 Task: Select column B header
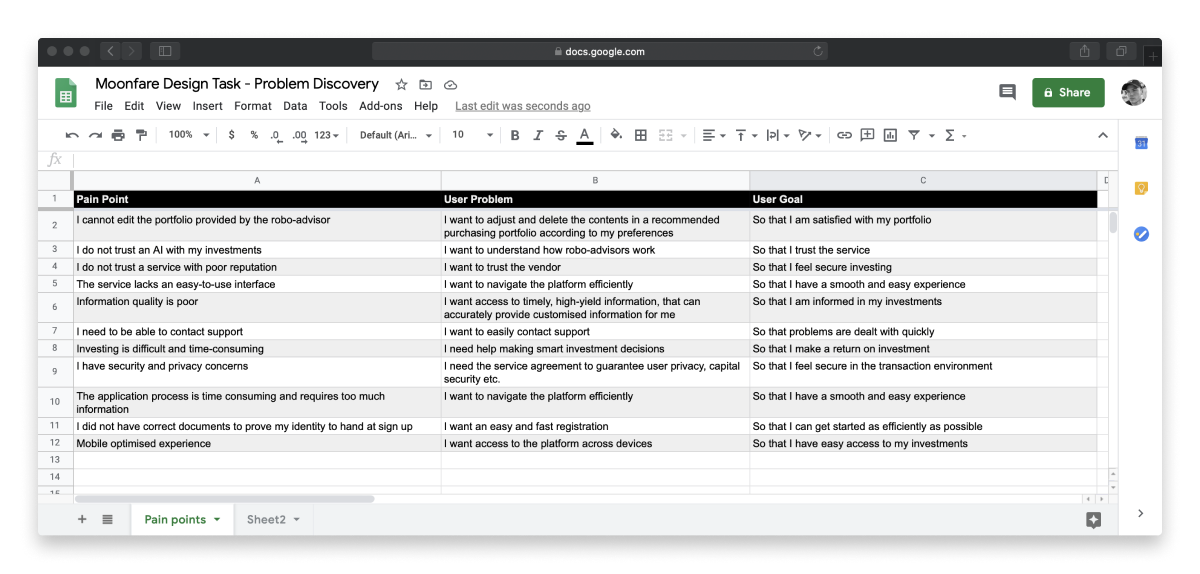(x=595, y=180)
